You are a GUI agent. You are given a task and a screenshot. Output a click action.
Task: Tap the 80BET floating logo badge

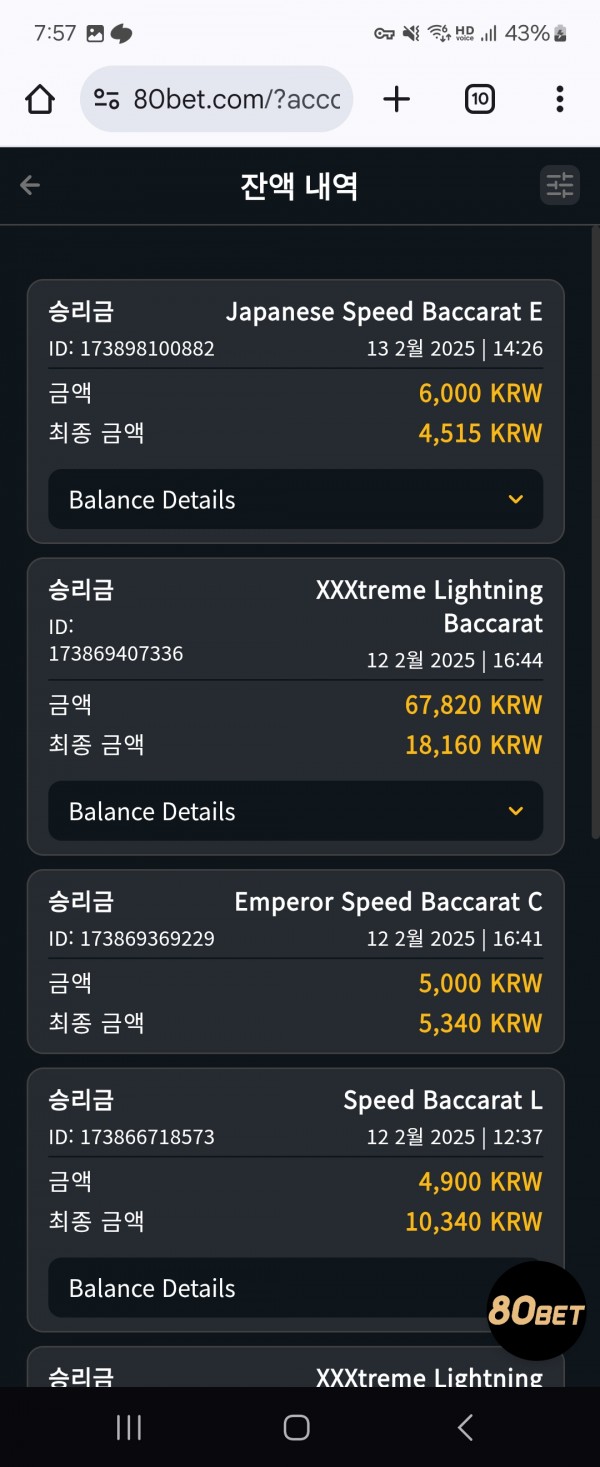click(536, 1311)
